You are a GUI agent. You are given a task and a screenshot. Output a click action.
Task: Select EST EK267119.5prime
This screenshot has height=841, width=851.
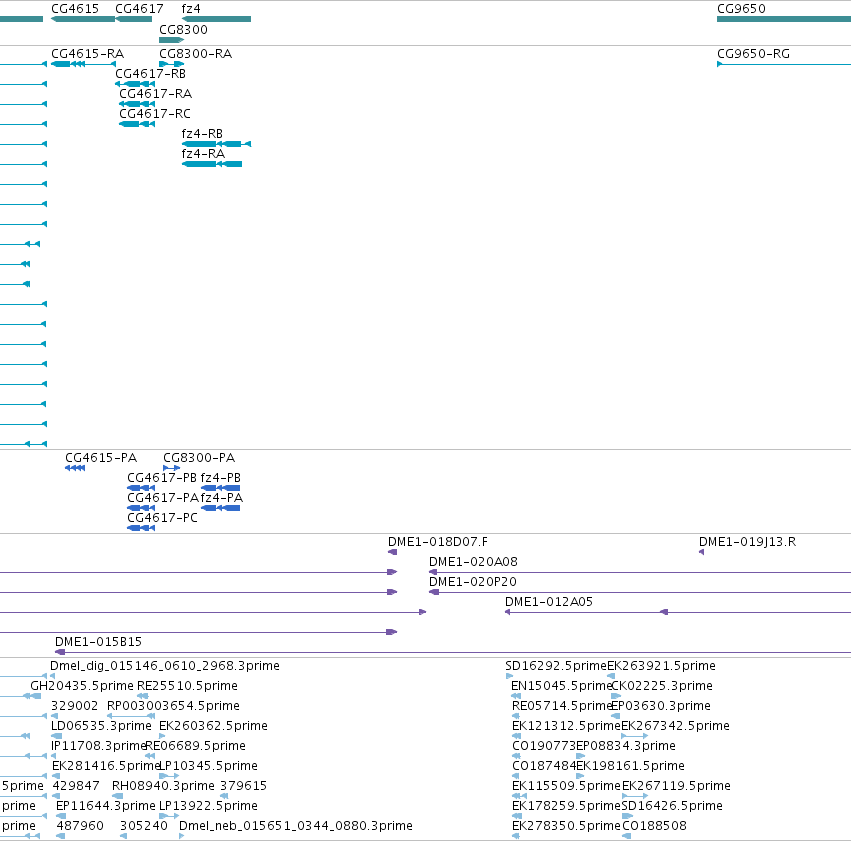pyautogui.click(x=676, y=786)
